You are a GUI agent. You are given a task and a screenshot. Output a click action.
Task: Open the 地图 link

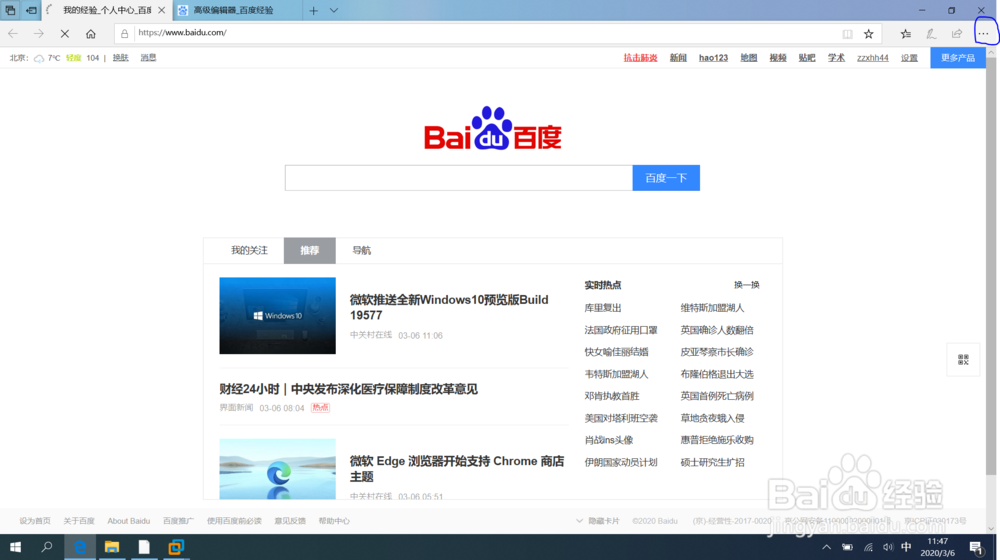point(749,57)
